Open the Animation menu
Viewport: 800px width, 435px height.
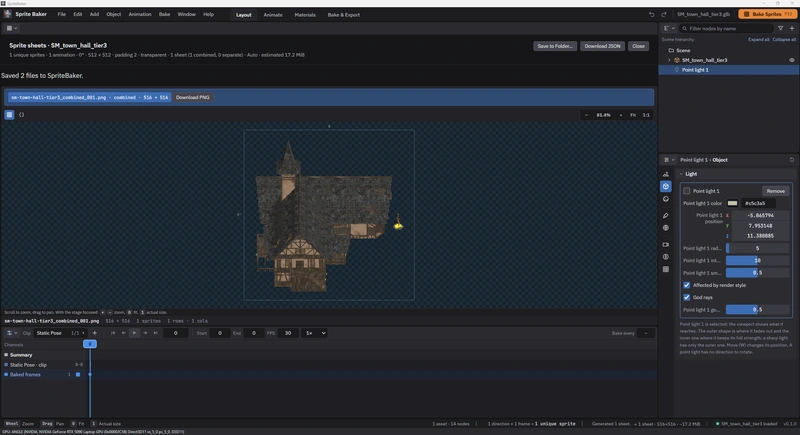[140, 14]
